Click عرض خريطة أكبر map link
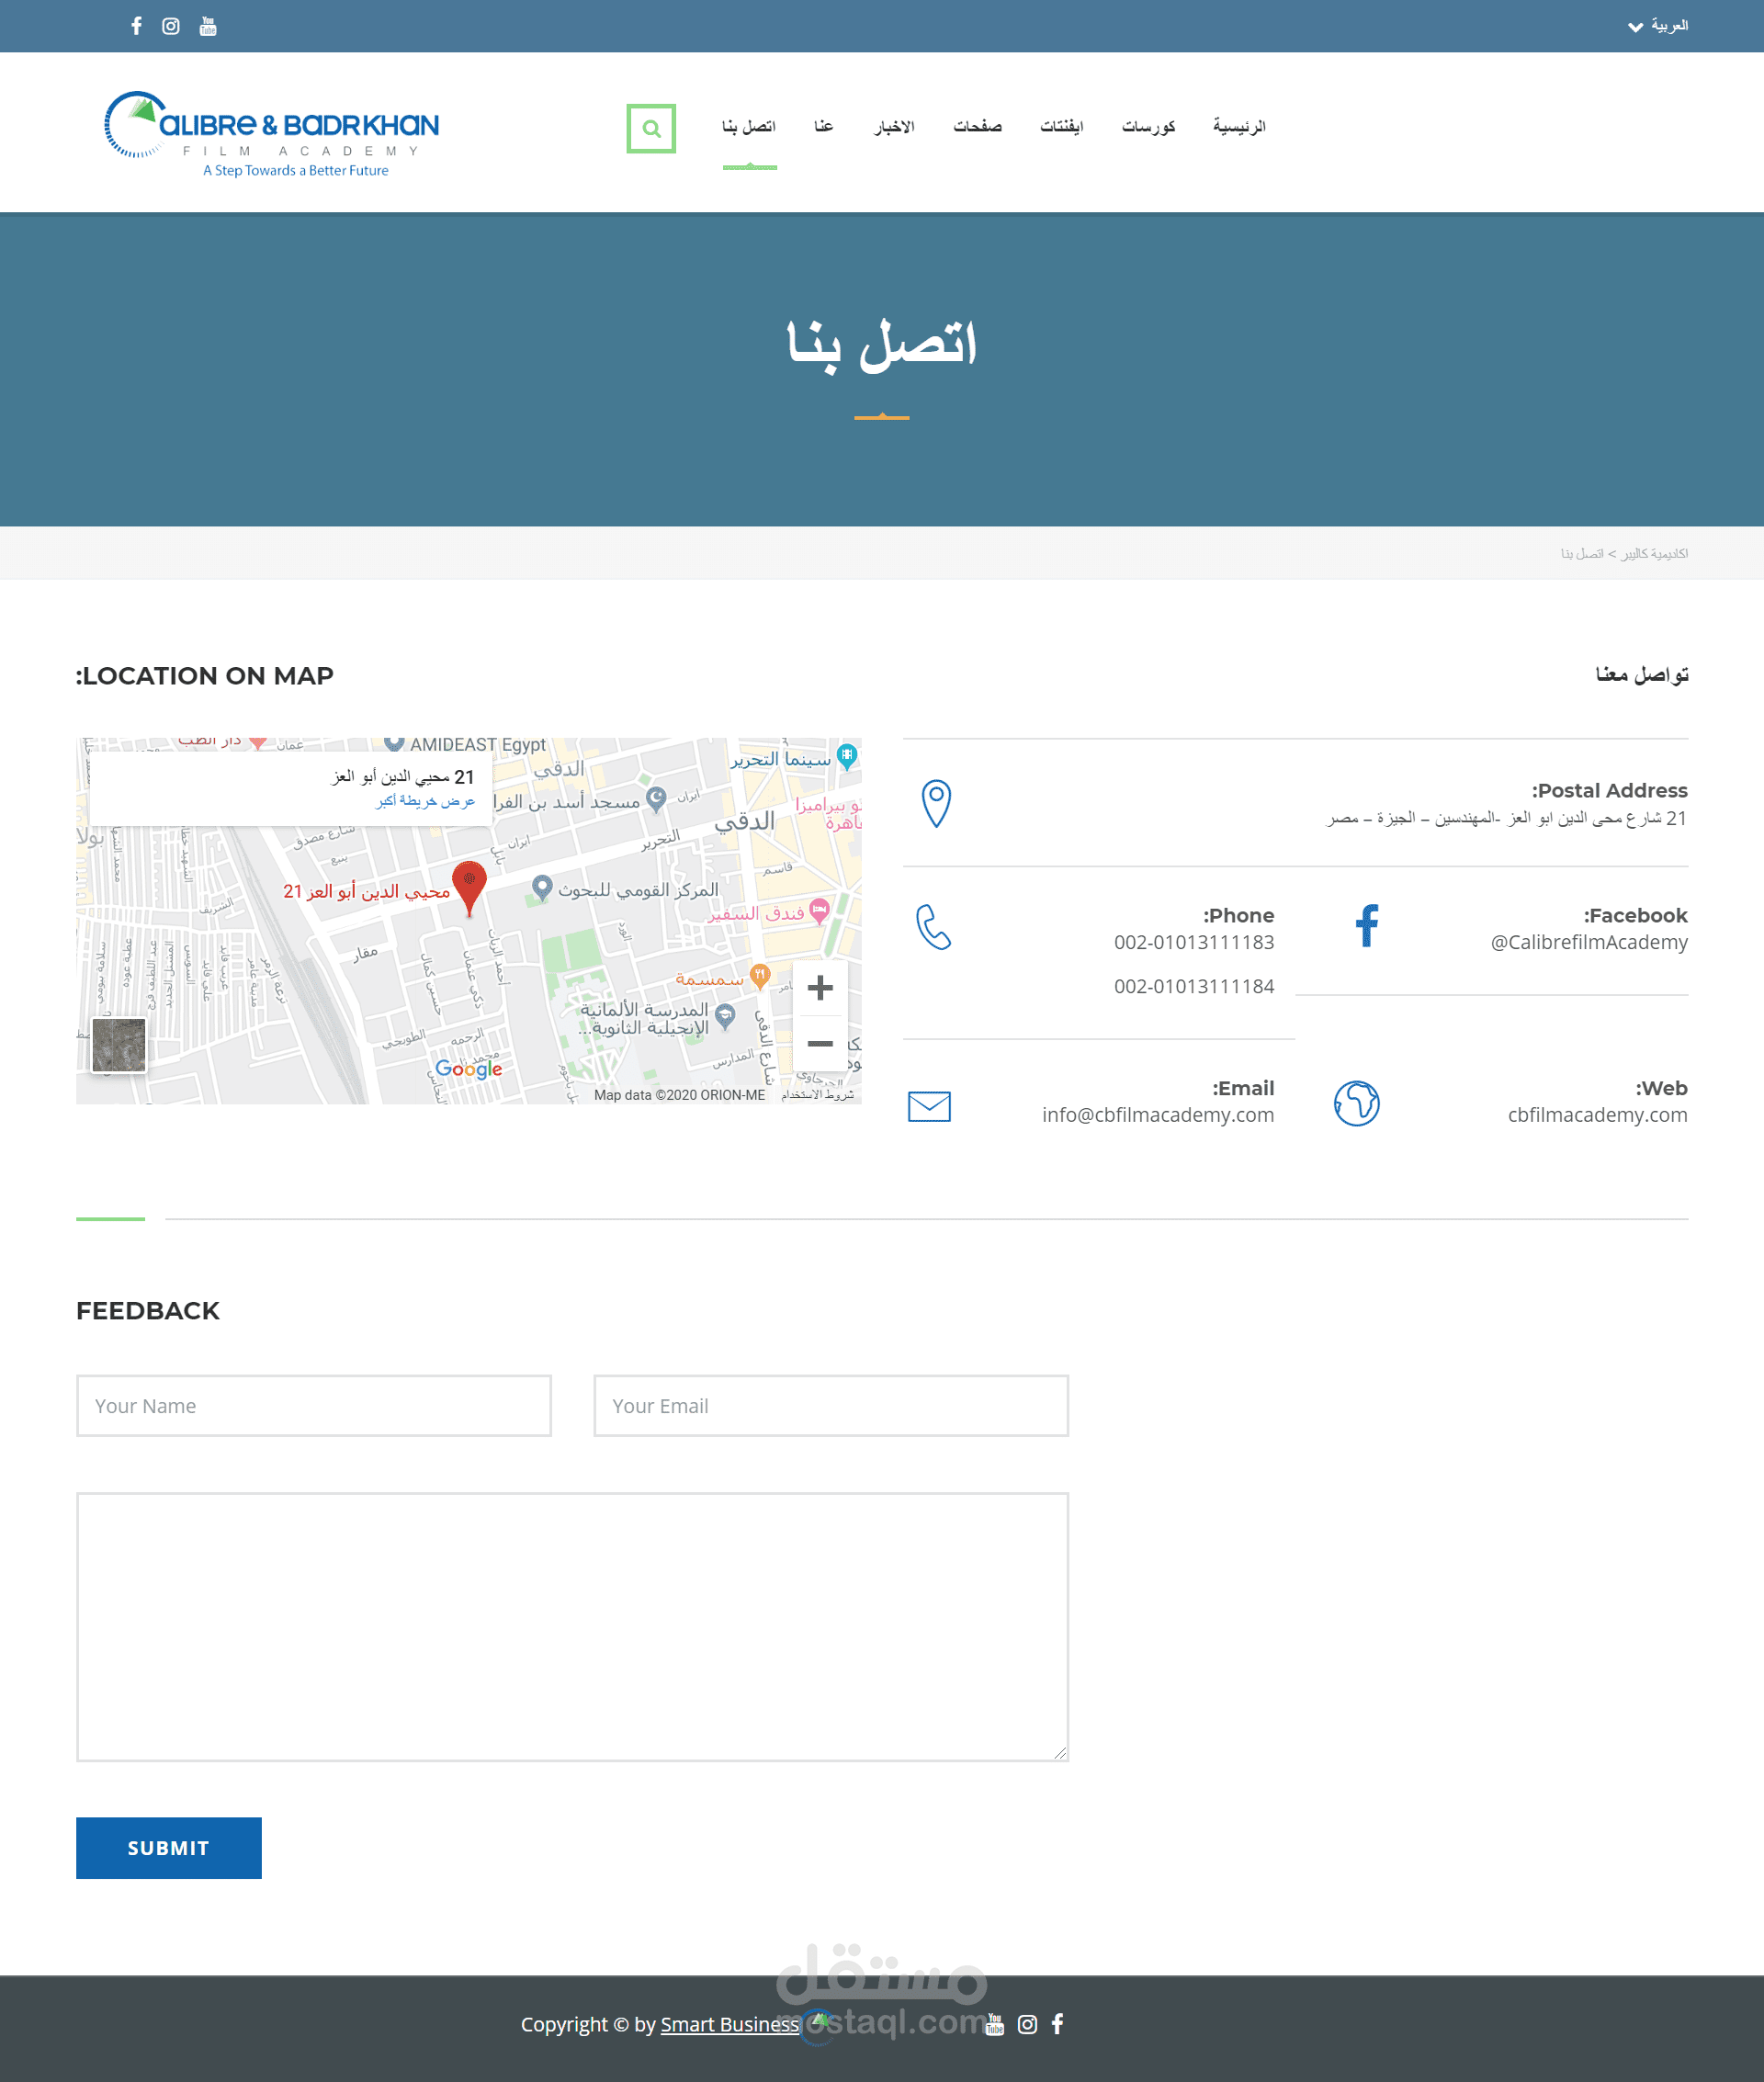 pos(425,802)
